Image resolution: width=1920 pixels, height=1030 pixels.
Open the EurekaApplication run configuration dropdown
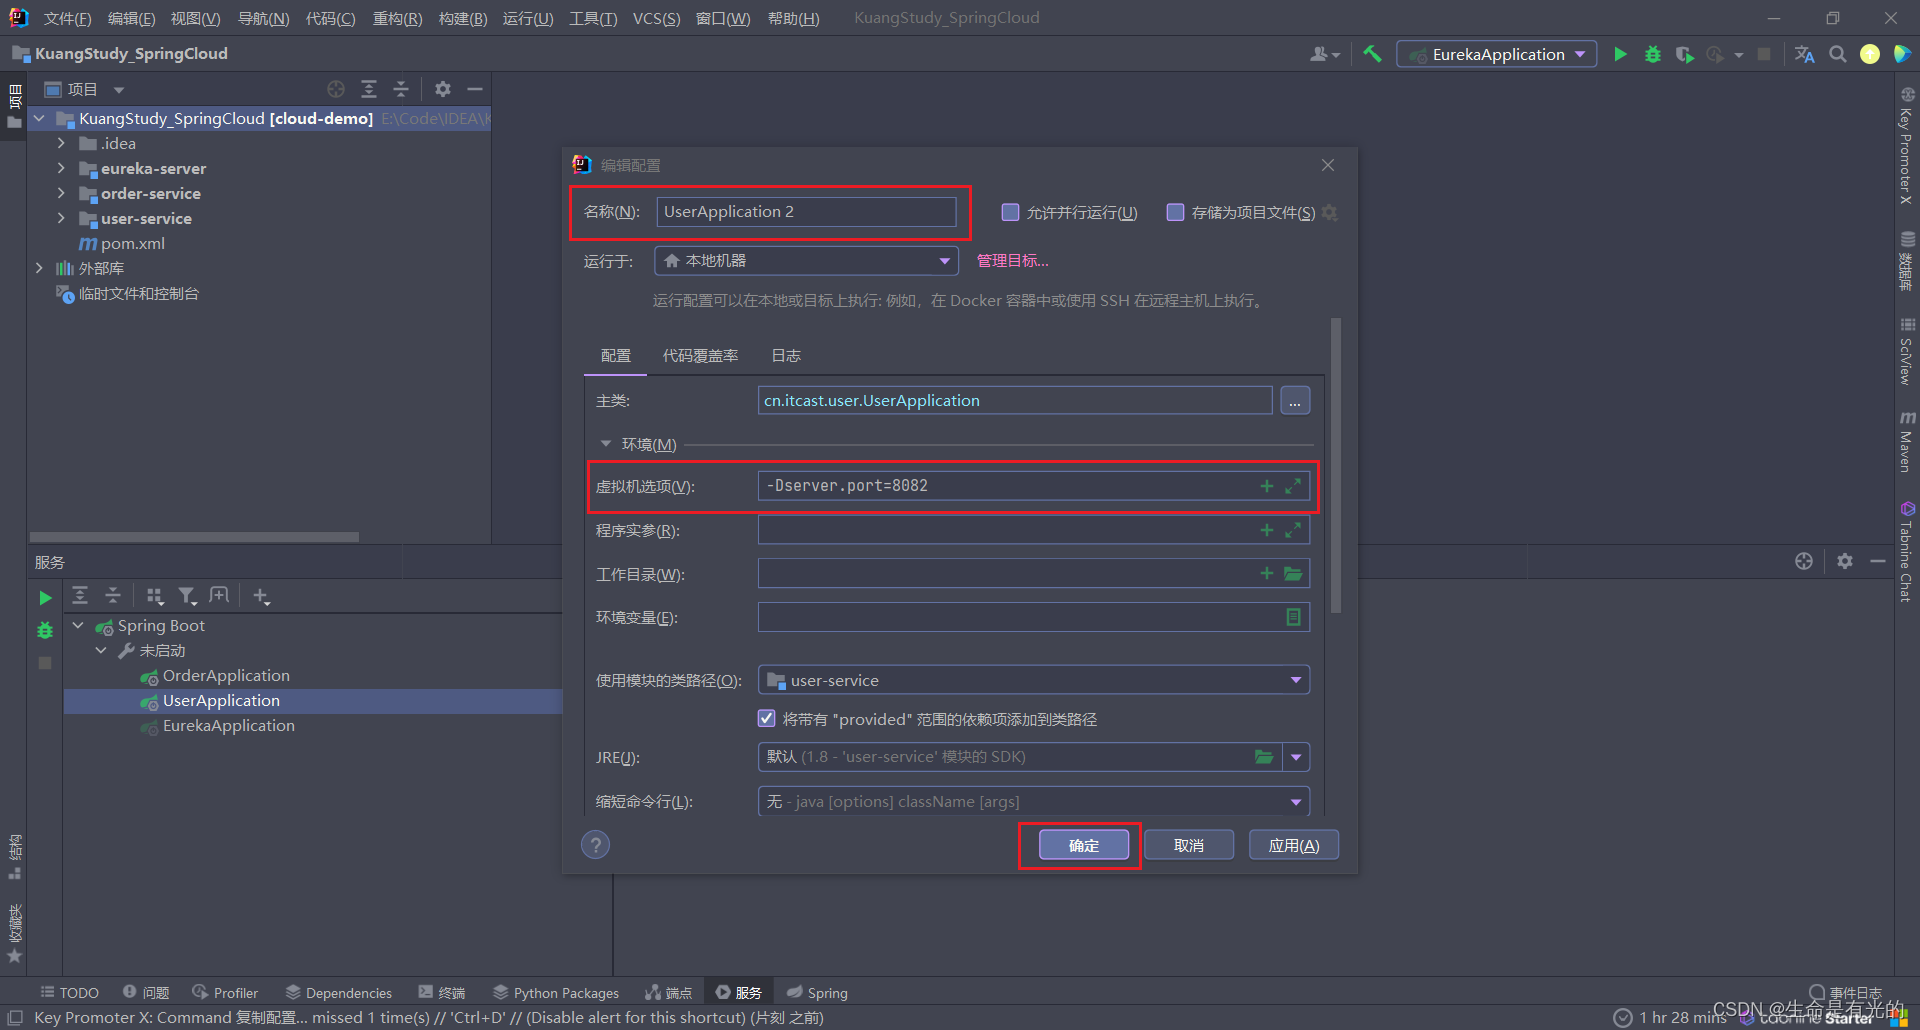pos(1497,55)
